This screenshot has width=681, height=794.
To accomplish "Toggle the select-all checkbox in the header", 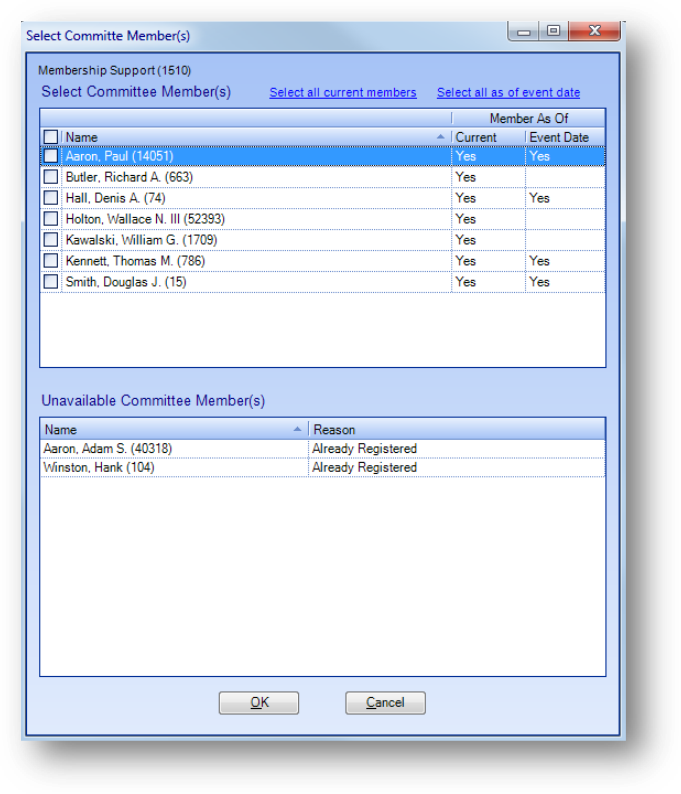I will click(x=51, y=137).
